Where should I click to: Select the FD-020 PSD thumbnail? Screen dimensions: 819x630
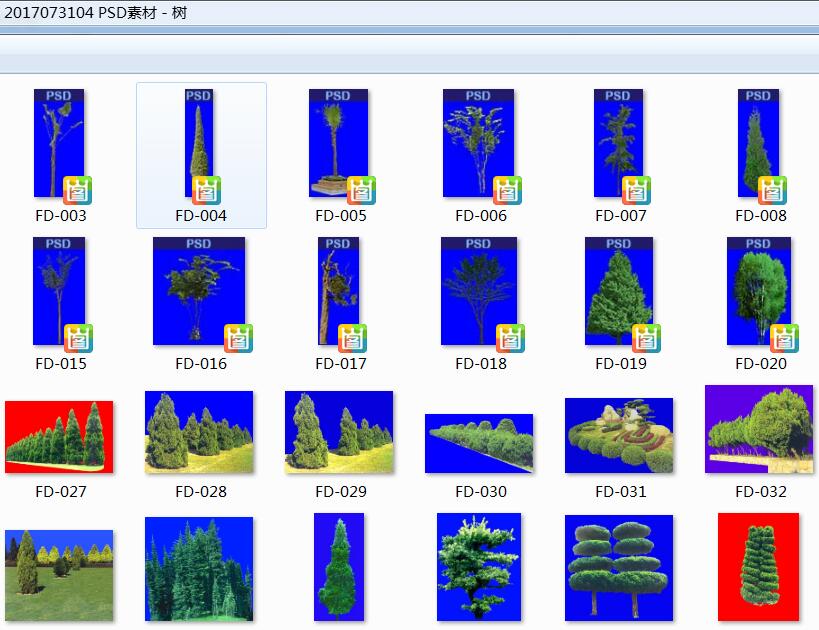pyautogui.click(x=759, y=291)
